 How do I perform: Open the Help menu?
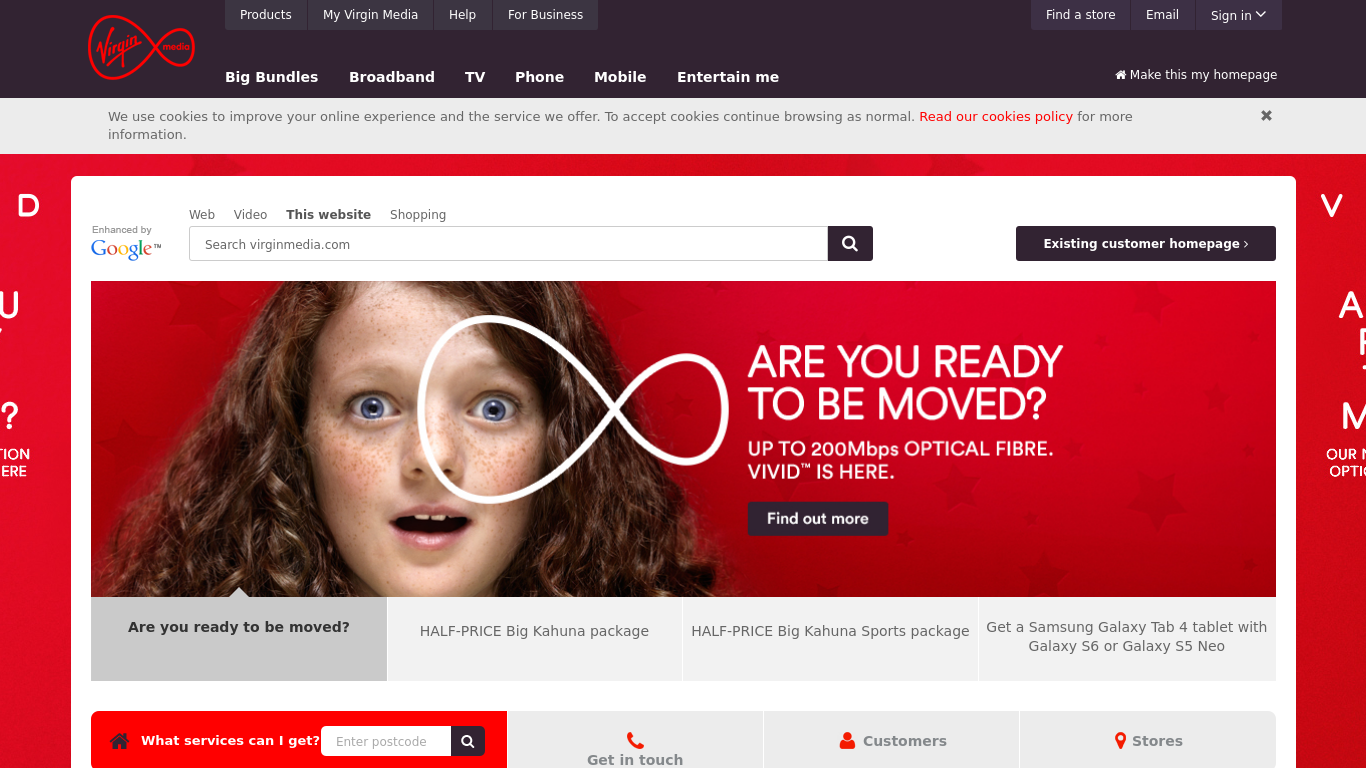463,15
